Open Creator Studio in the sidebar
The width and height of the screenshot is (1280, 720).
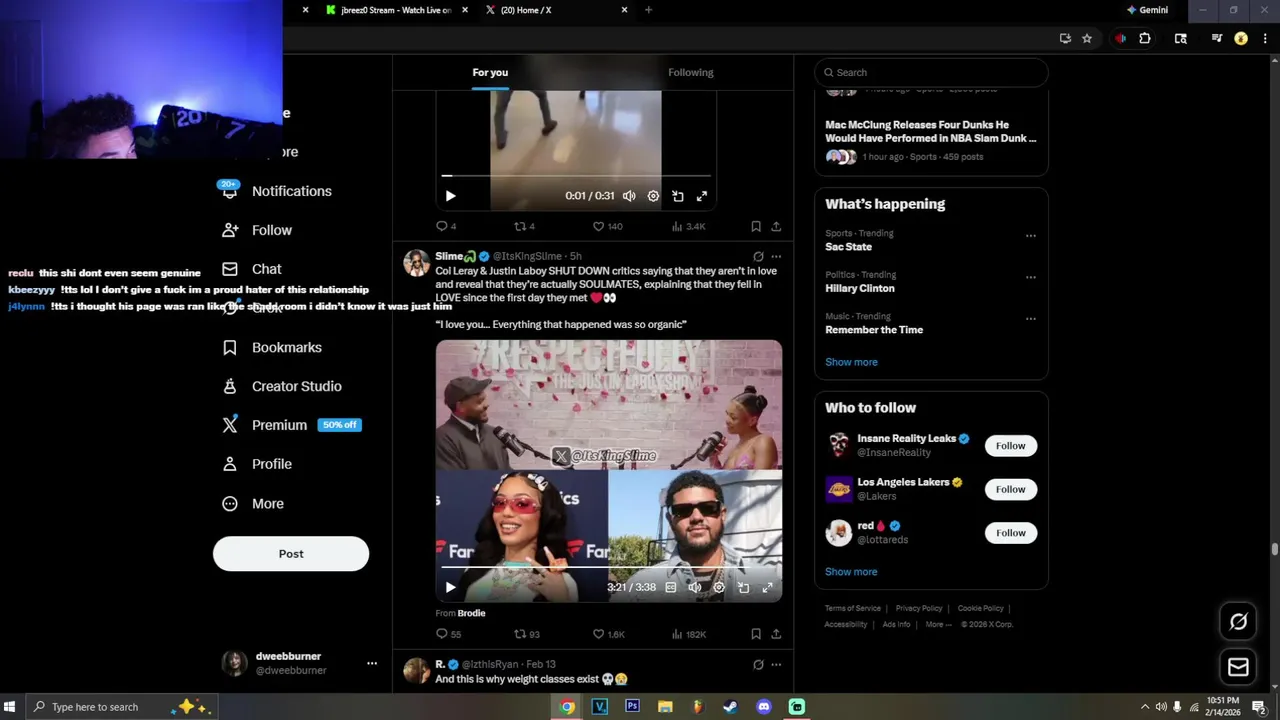[x=283, y=386]
